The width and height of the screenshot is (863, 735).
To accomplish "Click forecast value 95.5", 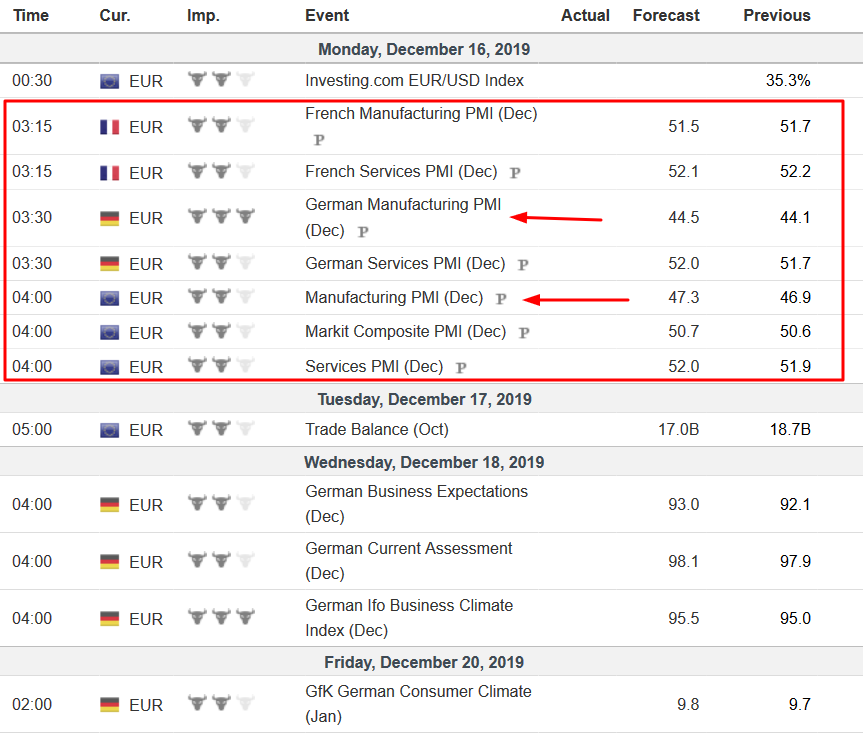I will coord(684,618).
